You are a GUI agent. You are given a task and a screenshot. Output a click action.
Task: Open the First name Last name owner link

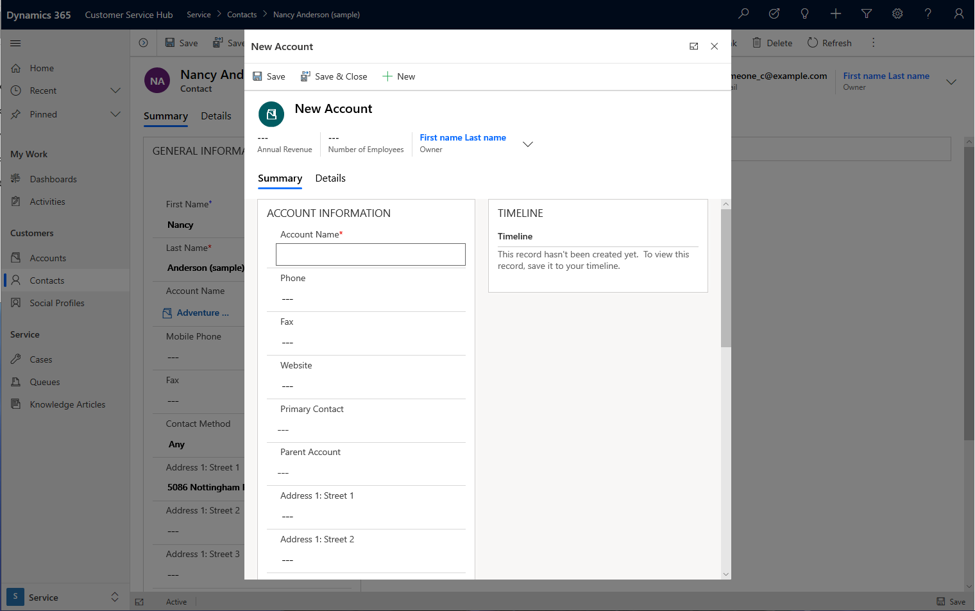[x=462, y=137]
